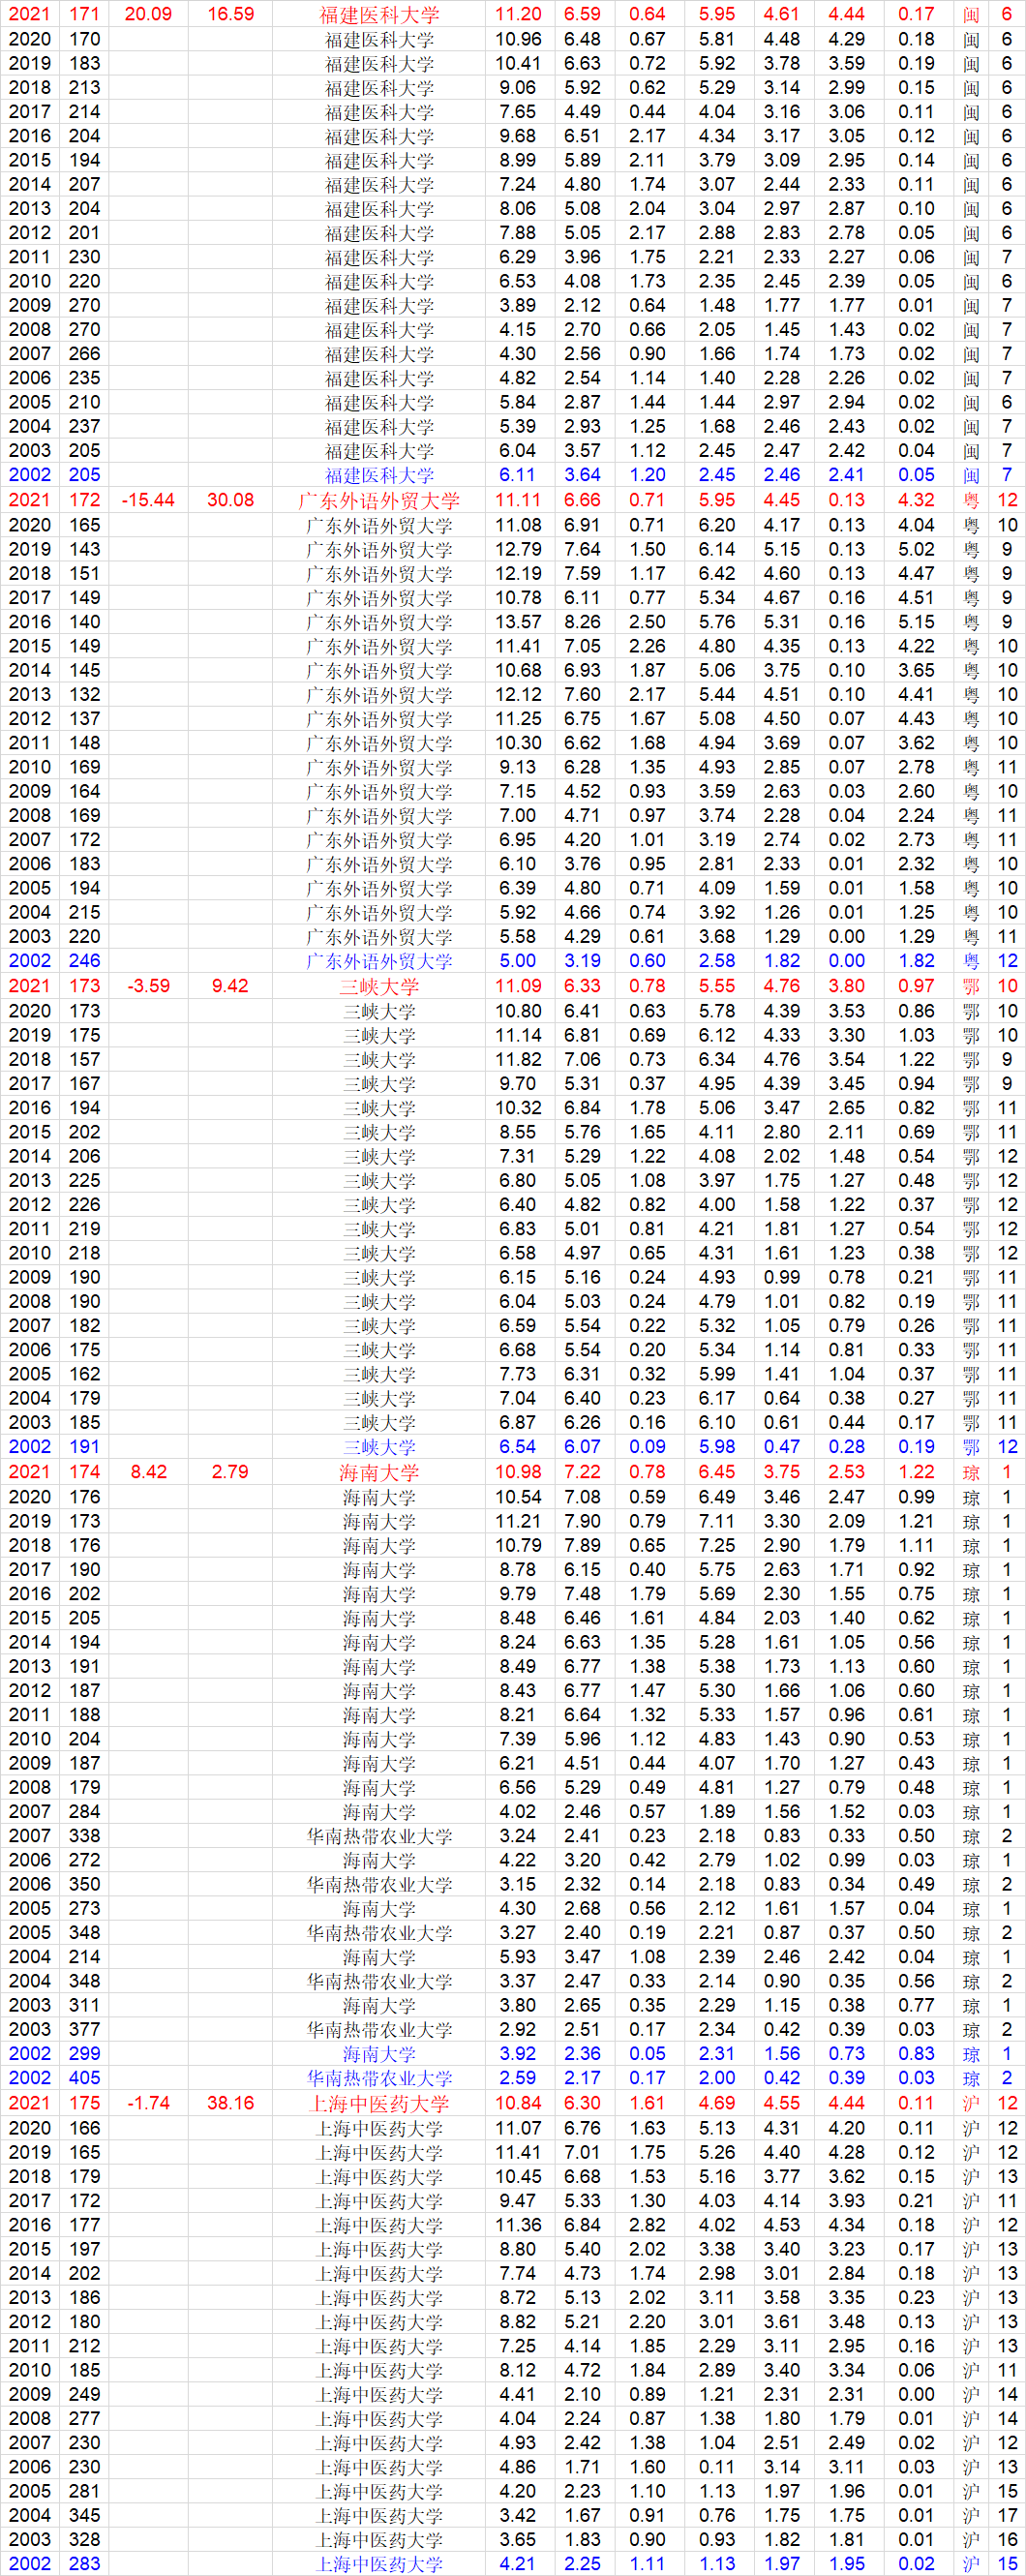Click the red 鄂 province mark in the 2021 row
Viewport: 1026px width, 2576px height.
971,987
